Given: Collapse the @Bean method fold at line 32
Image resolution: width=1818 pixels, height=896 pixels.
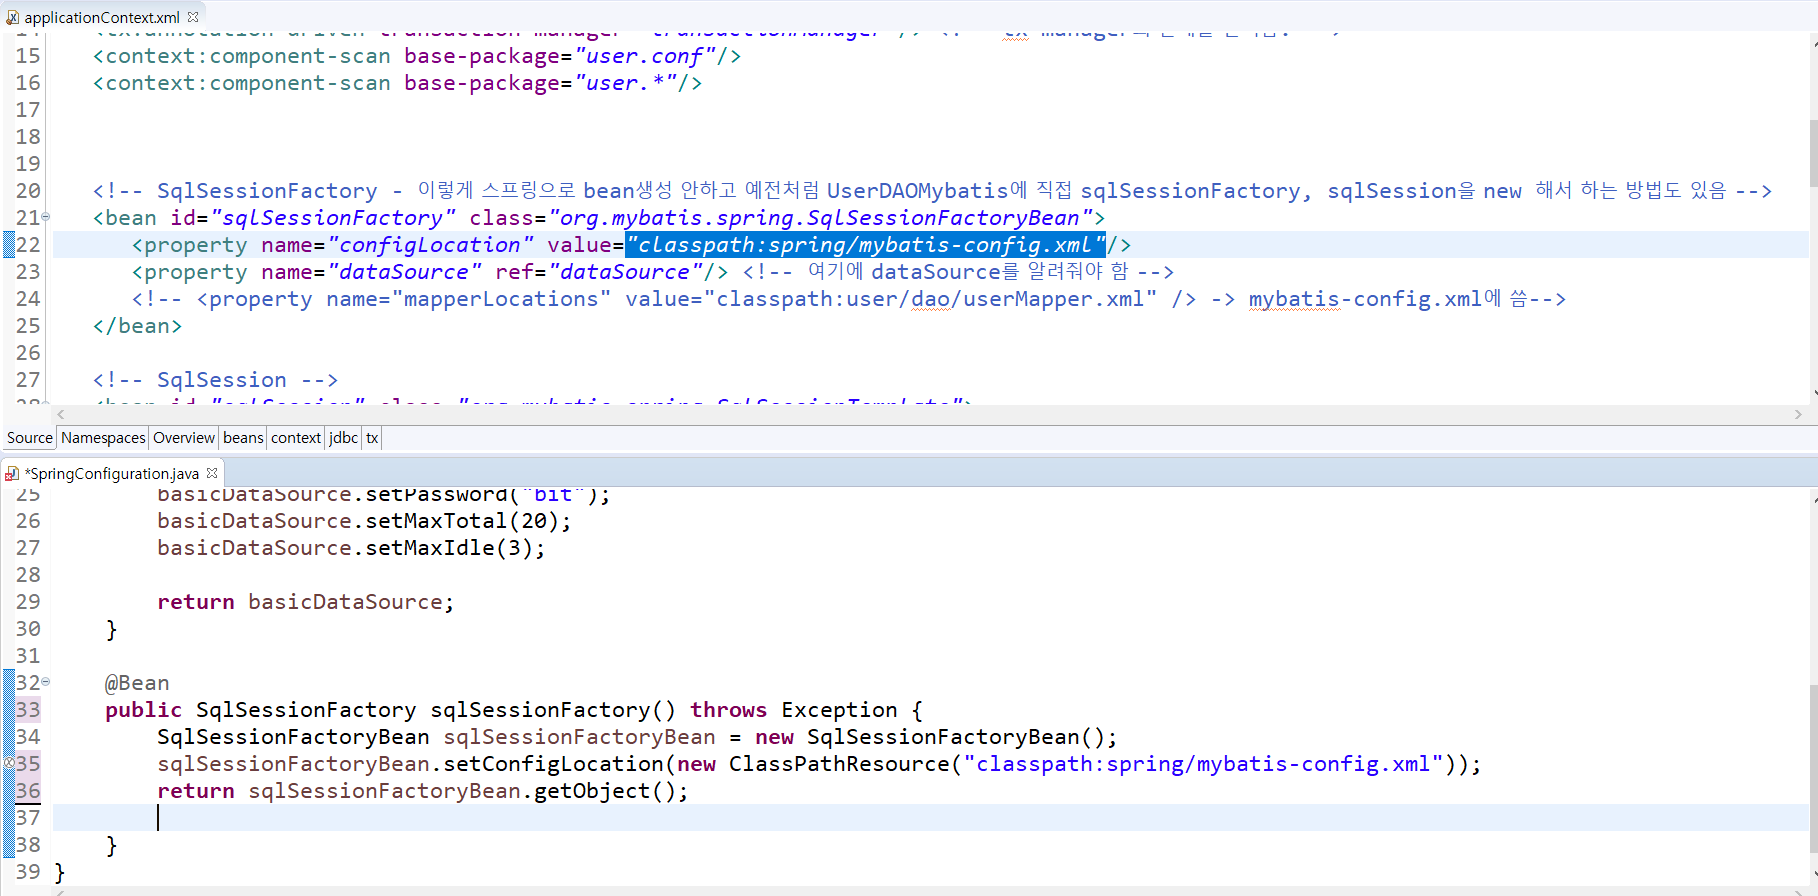Looking at the screenshot, I should (45, 682).
